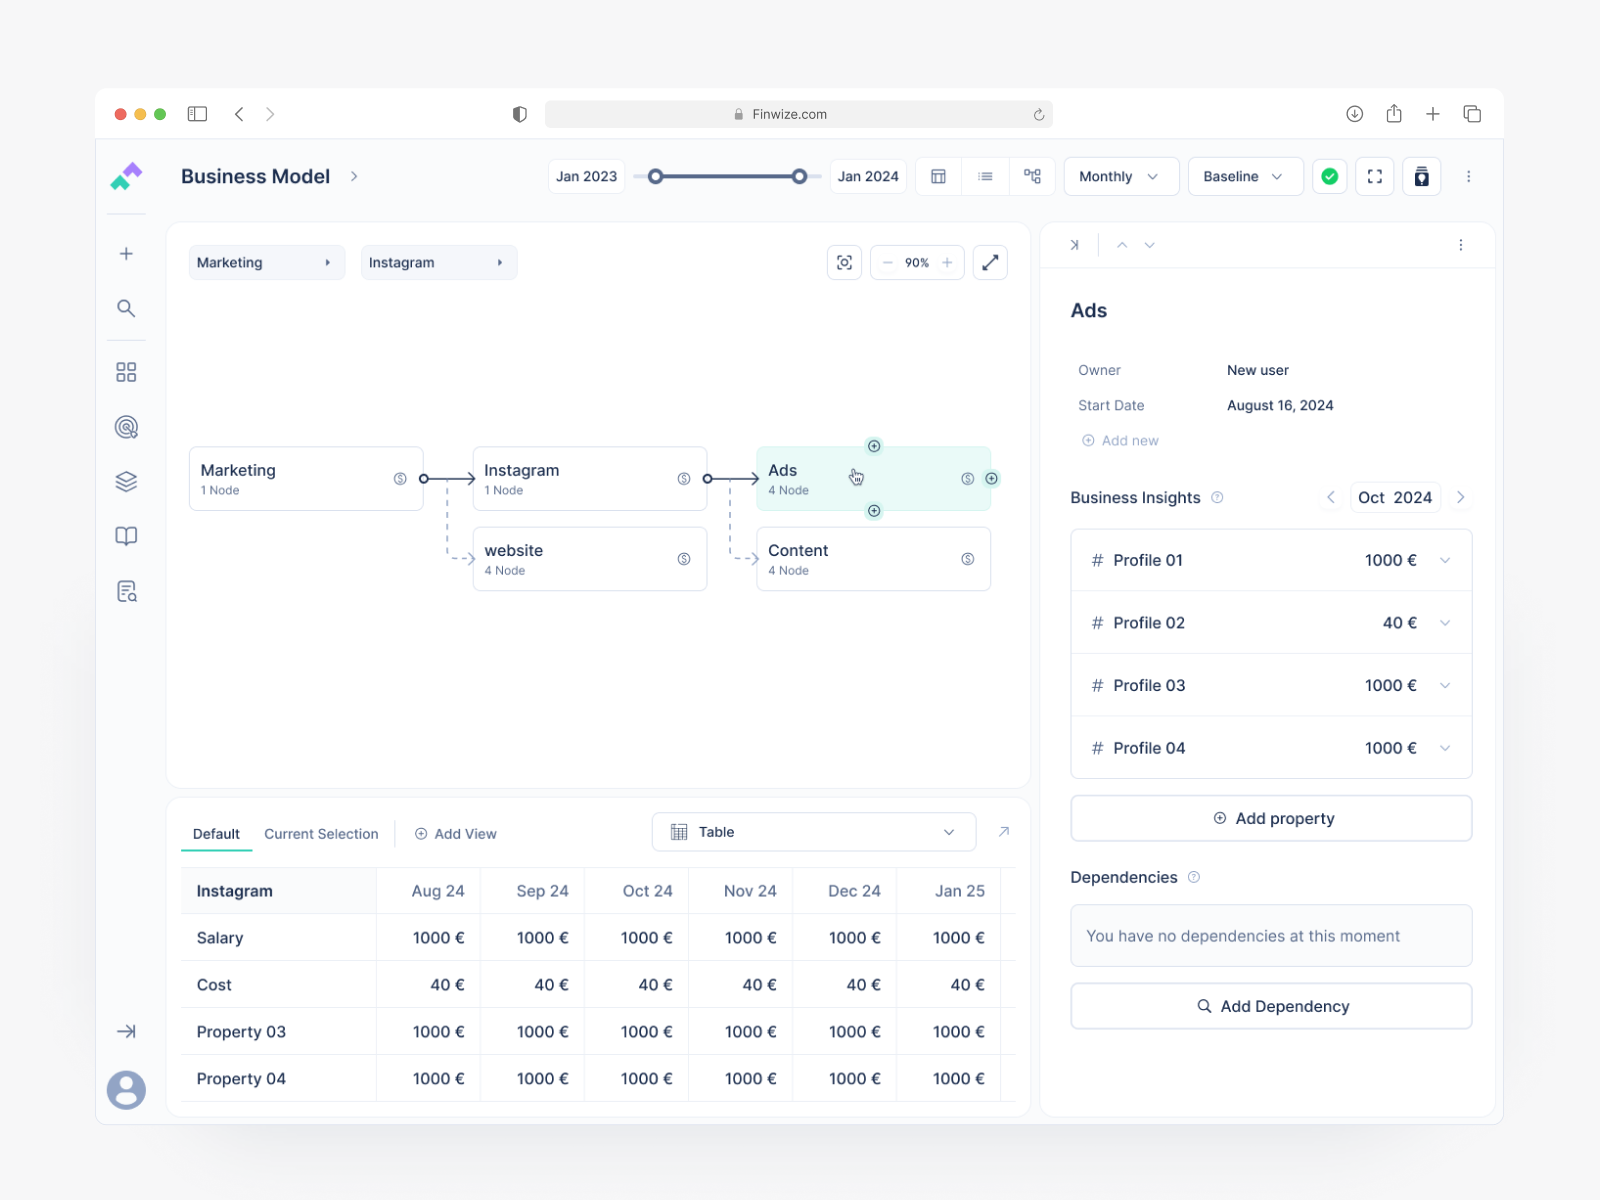Click the focus/scan icon above the canvas
Image resolution: width=1600 pixels, height=1200 pixels.
(x=844, y=262)
